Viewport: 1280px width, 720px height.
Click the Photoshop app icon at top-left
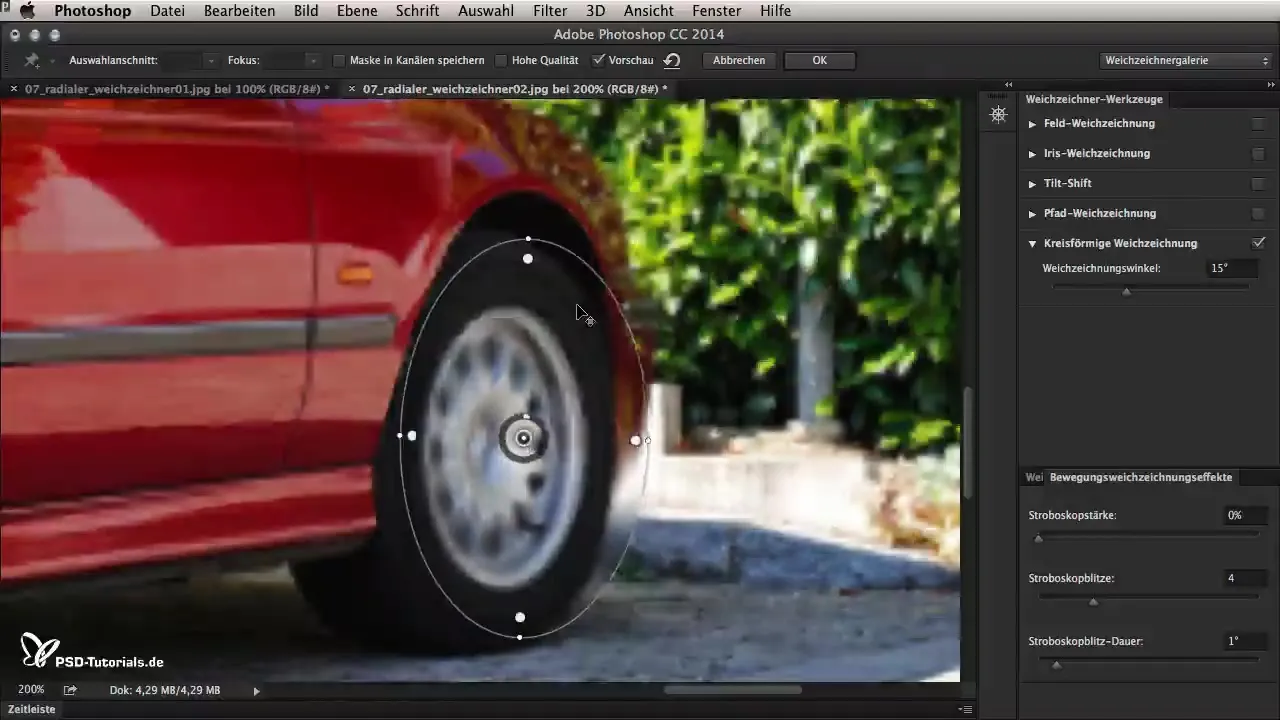point(5,6)
